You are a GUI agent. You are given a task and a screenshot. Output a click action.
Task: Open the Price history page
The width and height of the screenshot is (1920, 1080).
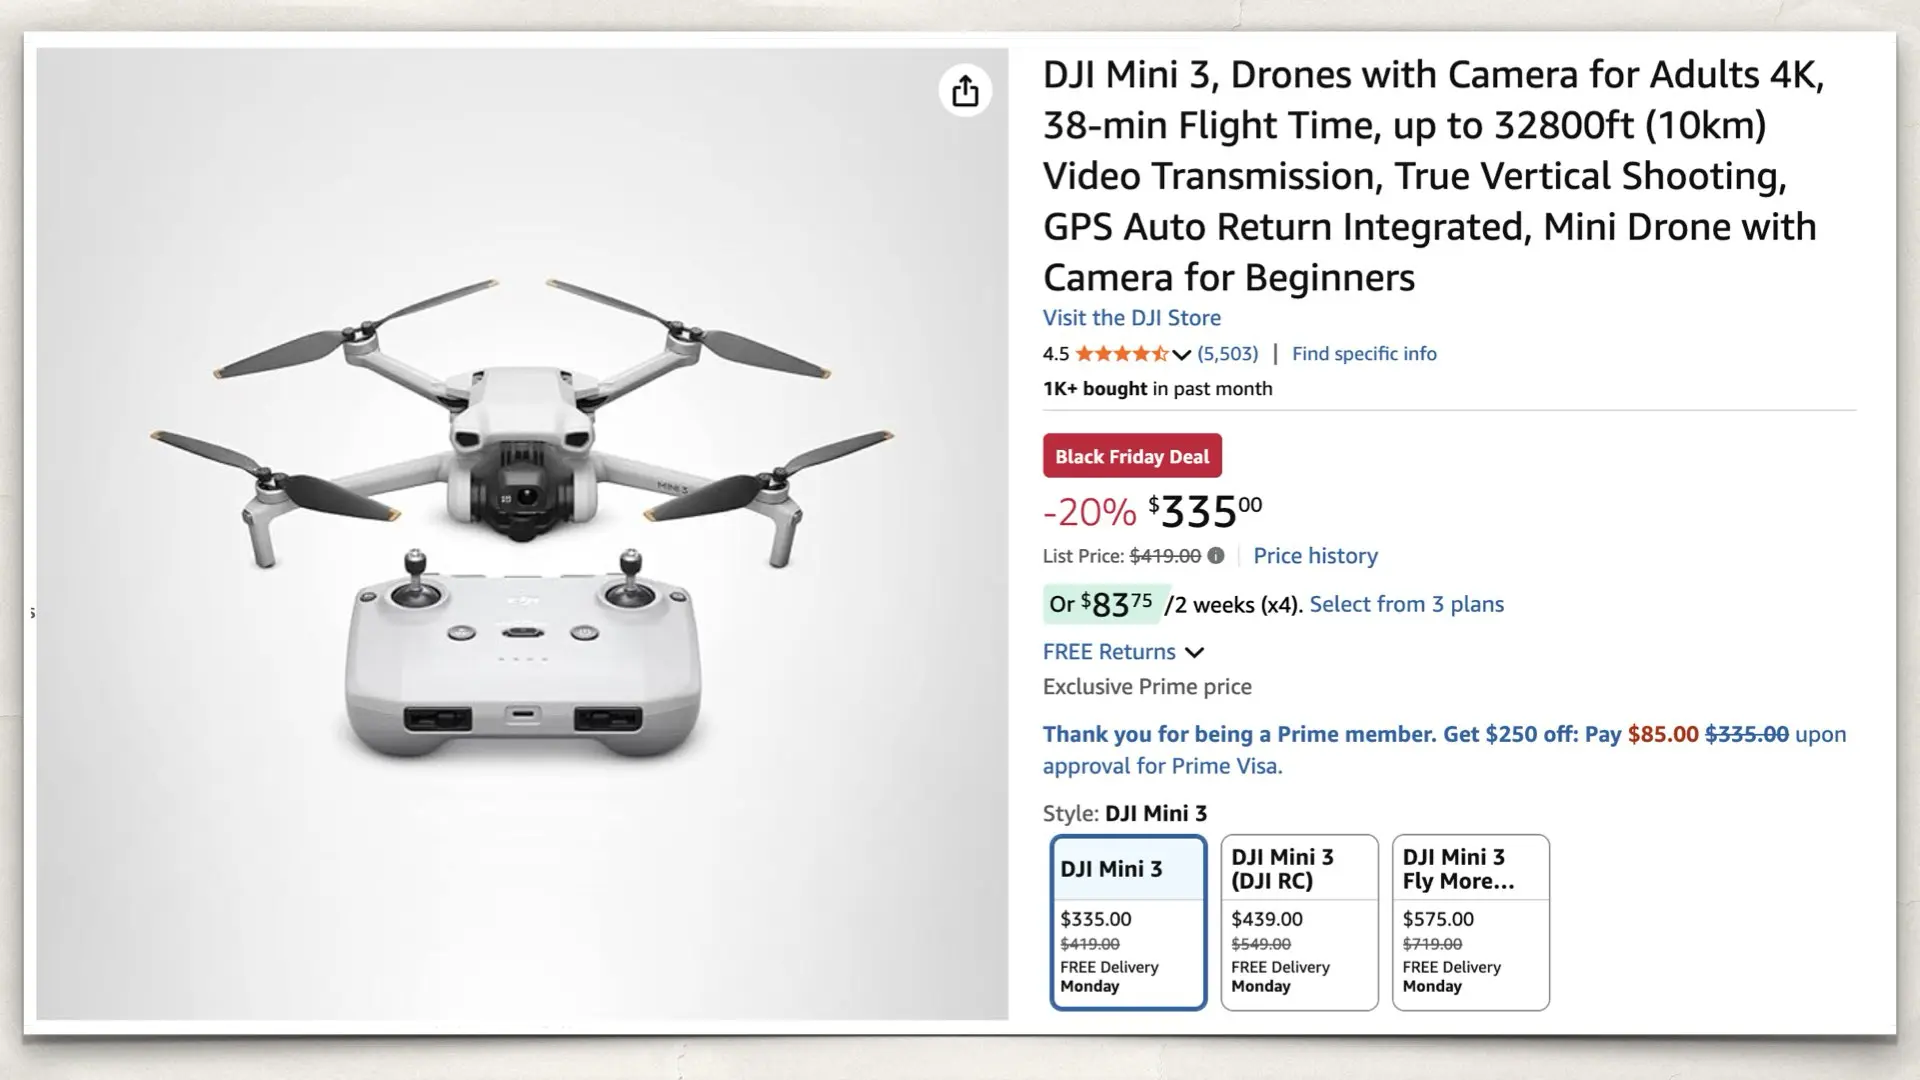[1316, 555]
